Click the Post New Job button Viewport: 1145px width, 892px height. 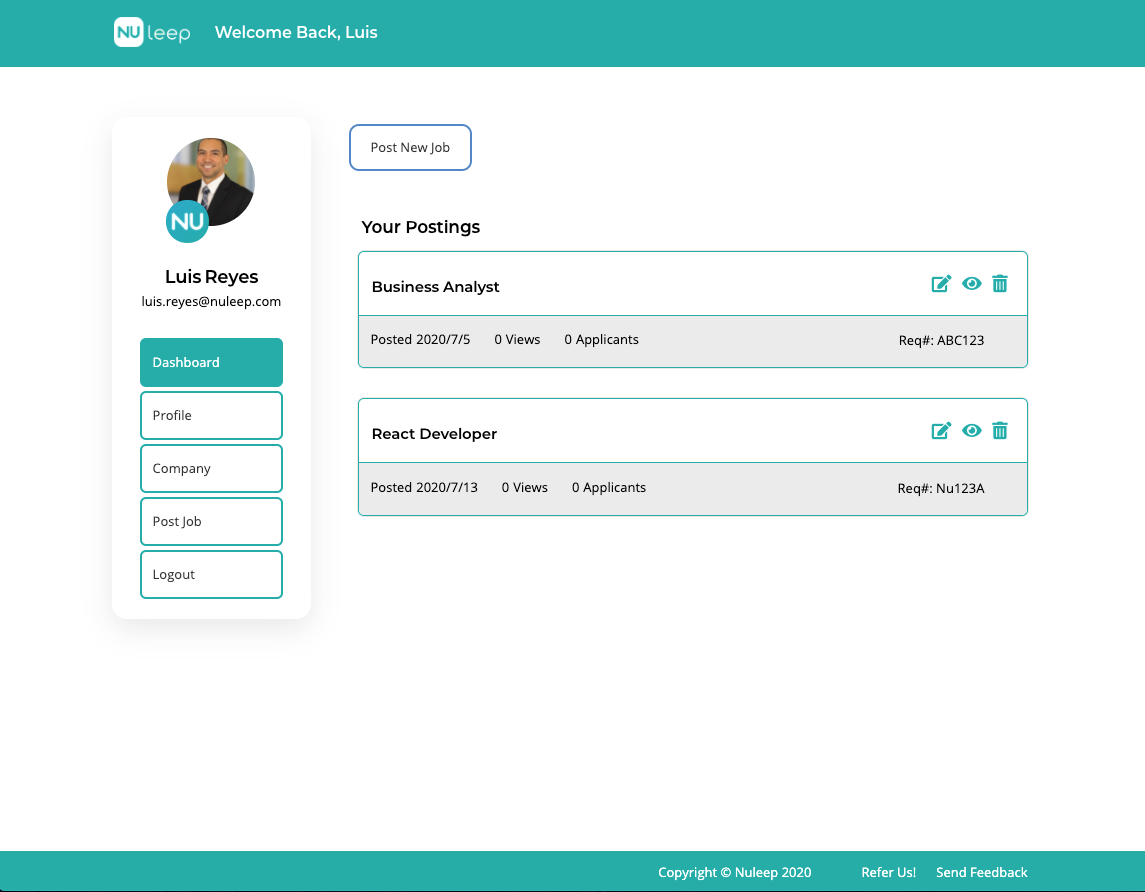click(410, 147)
